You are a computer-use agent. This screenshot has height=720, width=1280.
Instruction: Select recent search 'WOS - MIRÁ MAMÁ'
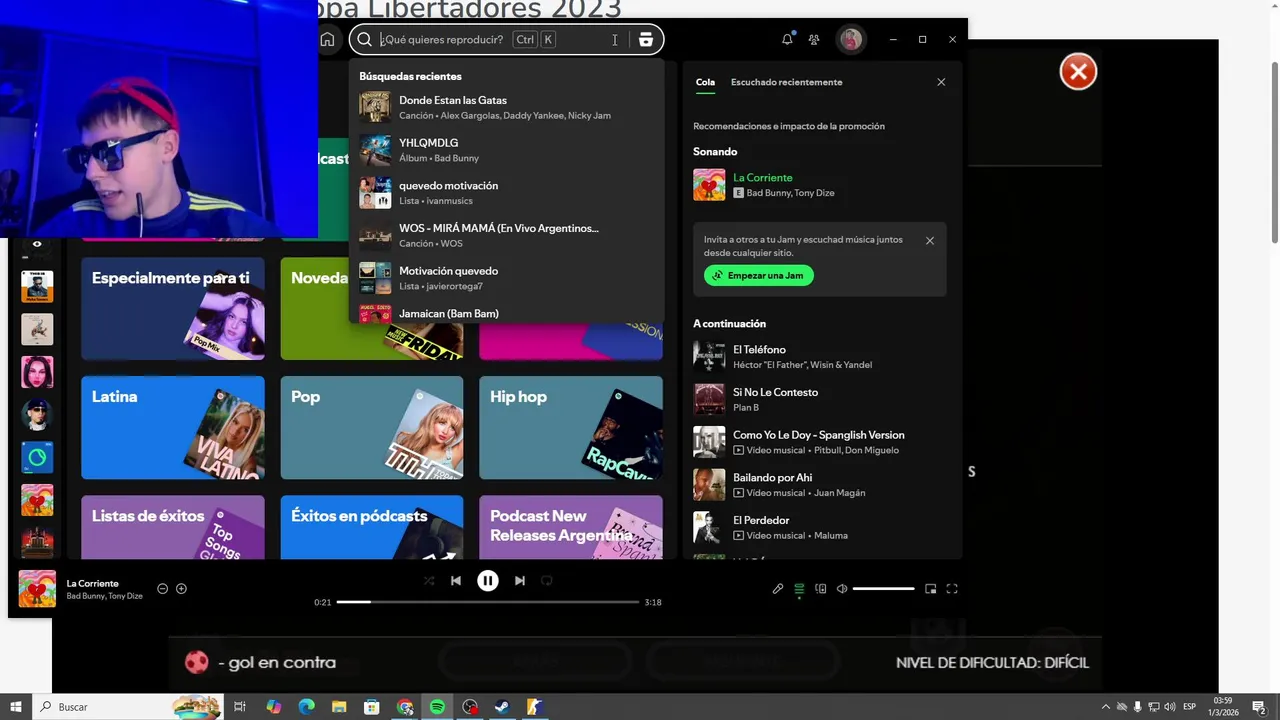(506, 235)
